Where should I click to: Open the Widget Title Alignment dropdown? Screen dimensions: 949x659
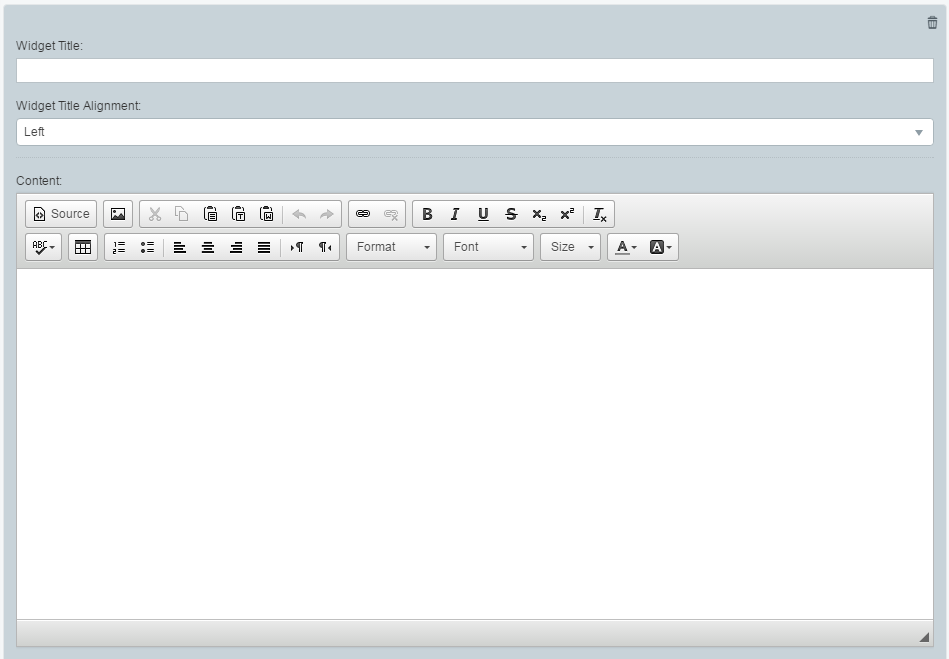(x=474, y=132)
